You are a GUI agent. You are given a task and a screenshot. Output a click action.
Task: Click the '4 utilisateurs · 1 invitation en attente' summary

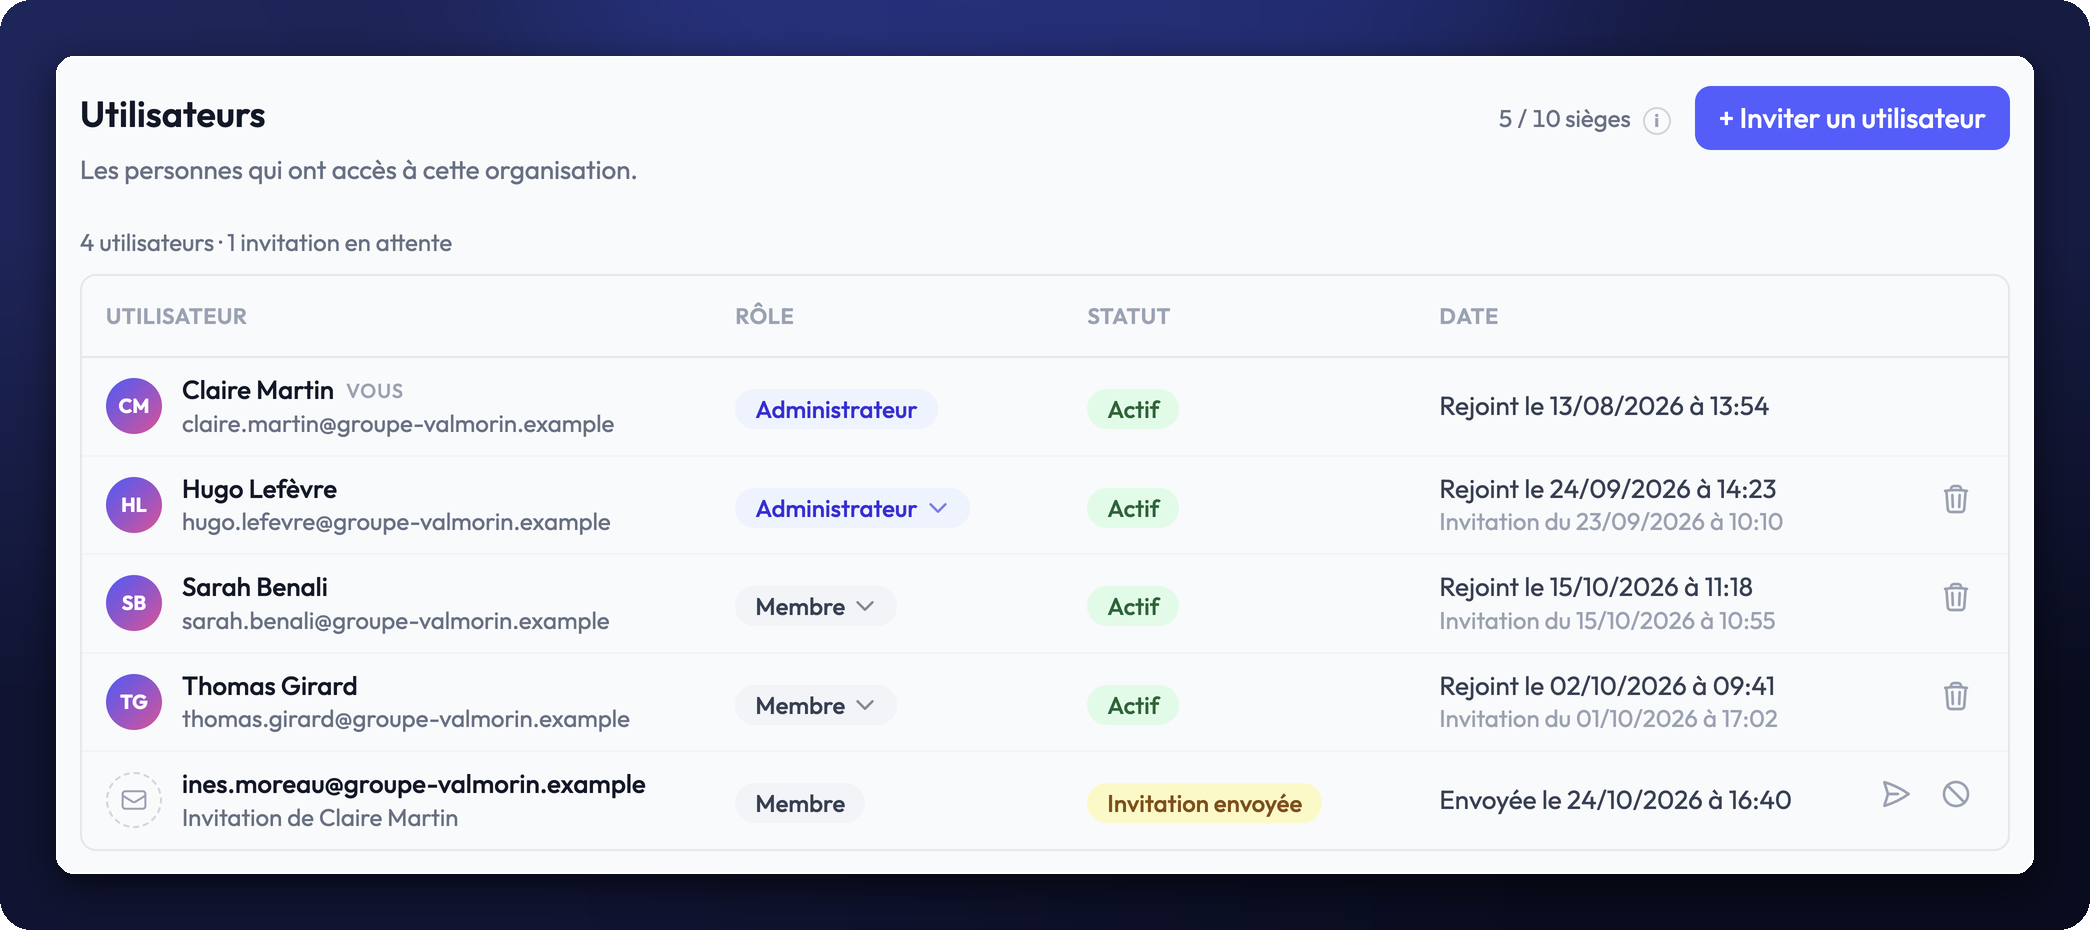(x=266, y=243)
